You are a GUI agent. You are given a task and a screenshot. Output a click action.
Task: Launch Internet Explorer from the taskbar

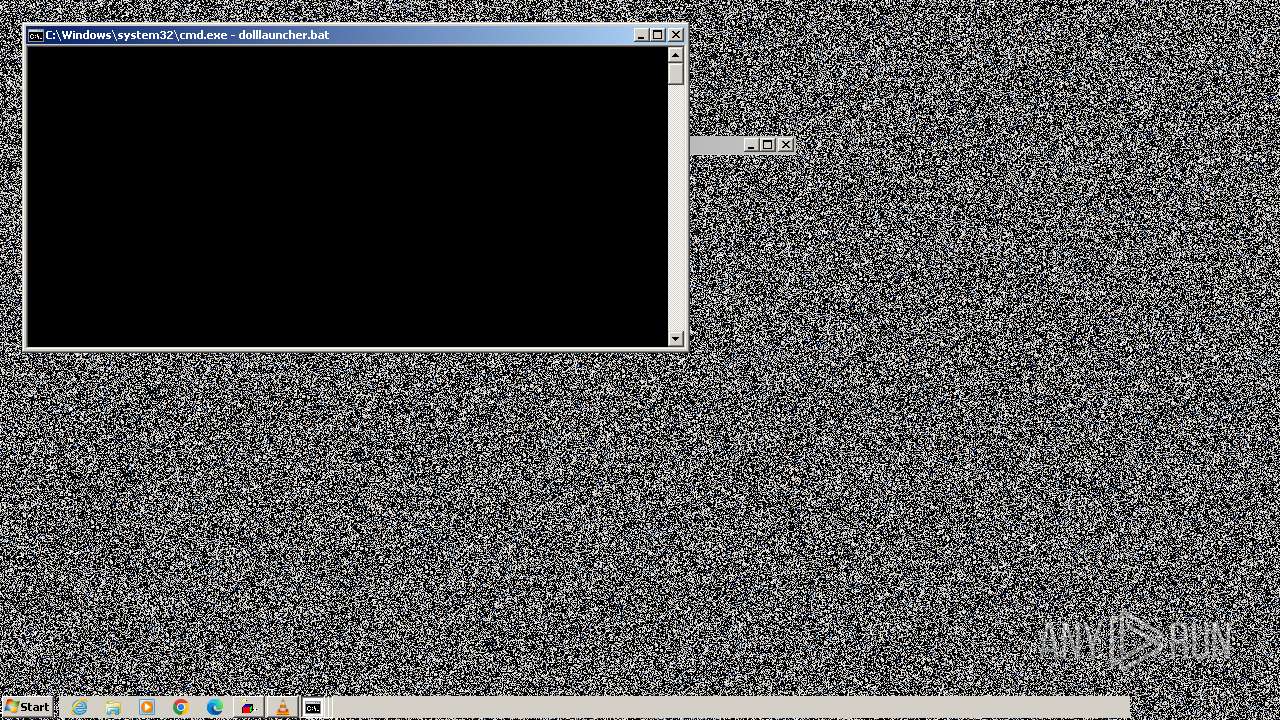coord(79,707)
